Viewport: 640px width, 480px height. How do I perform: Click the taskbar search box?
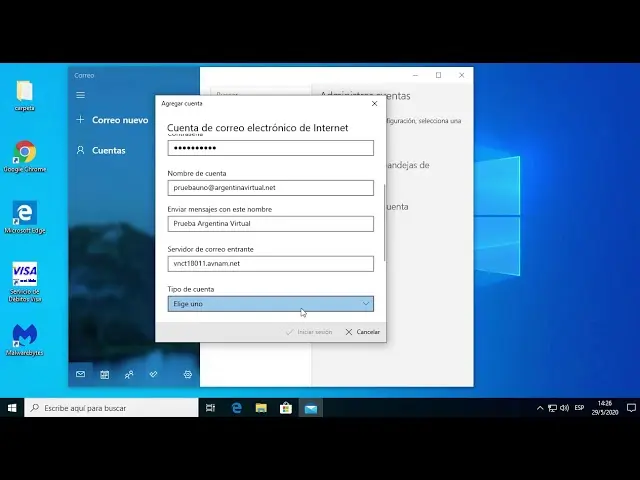coord(111,408)
